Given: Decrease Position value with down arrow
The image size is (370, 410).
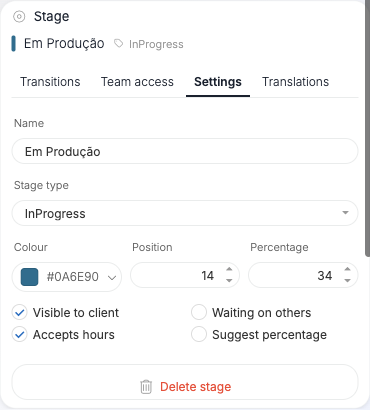Looking at the screenshot, I should 229,281.
